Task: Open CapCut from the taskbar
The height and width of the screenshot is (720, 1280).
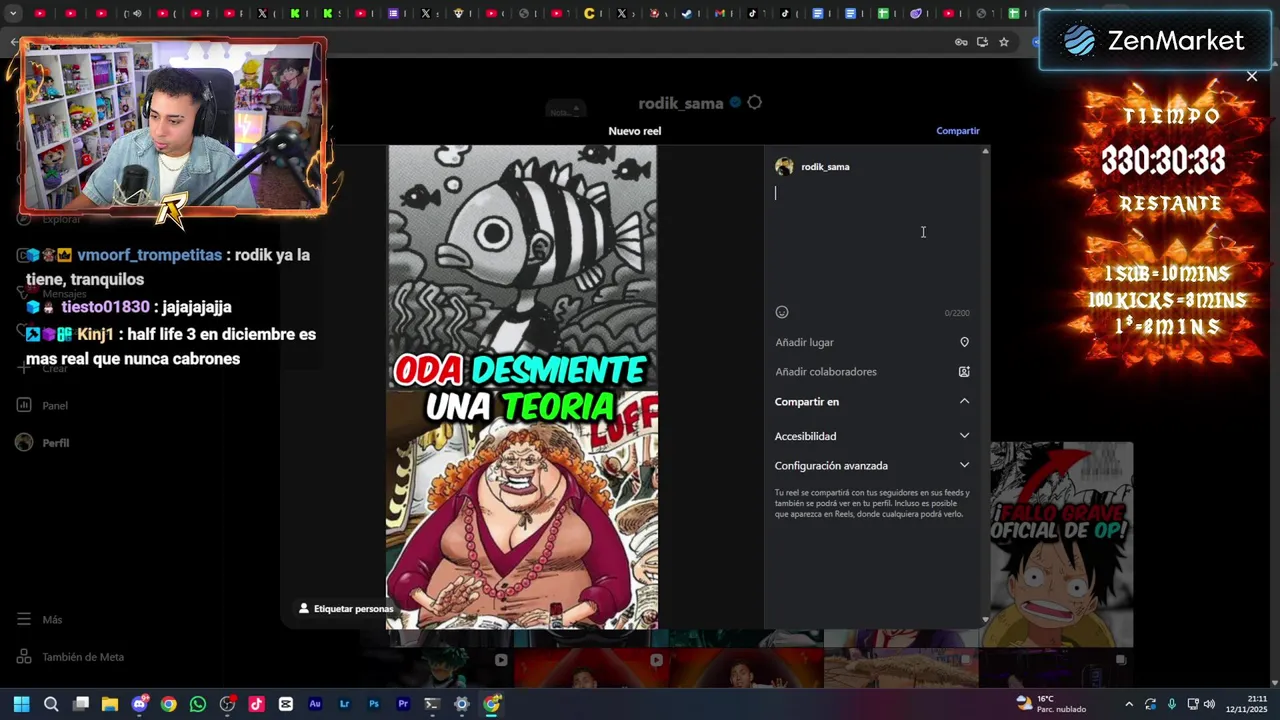Action: click(x=286, y=704)
